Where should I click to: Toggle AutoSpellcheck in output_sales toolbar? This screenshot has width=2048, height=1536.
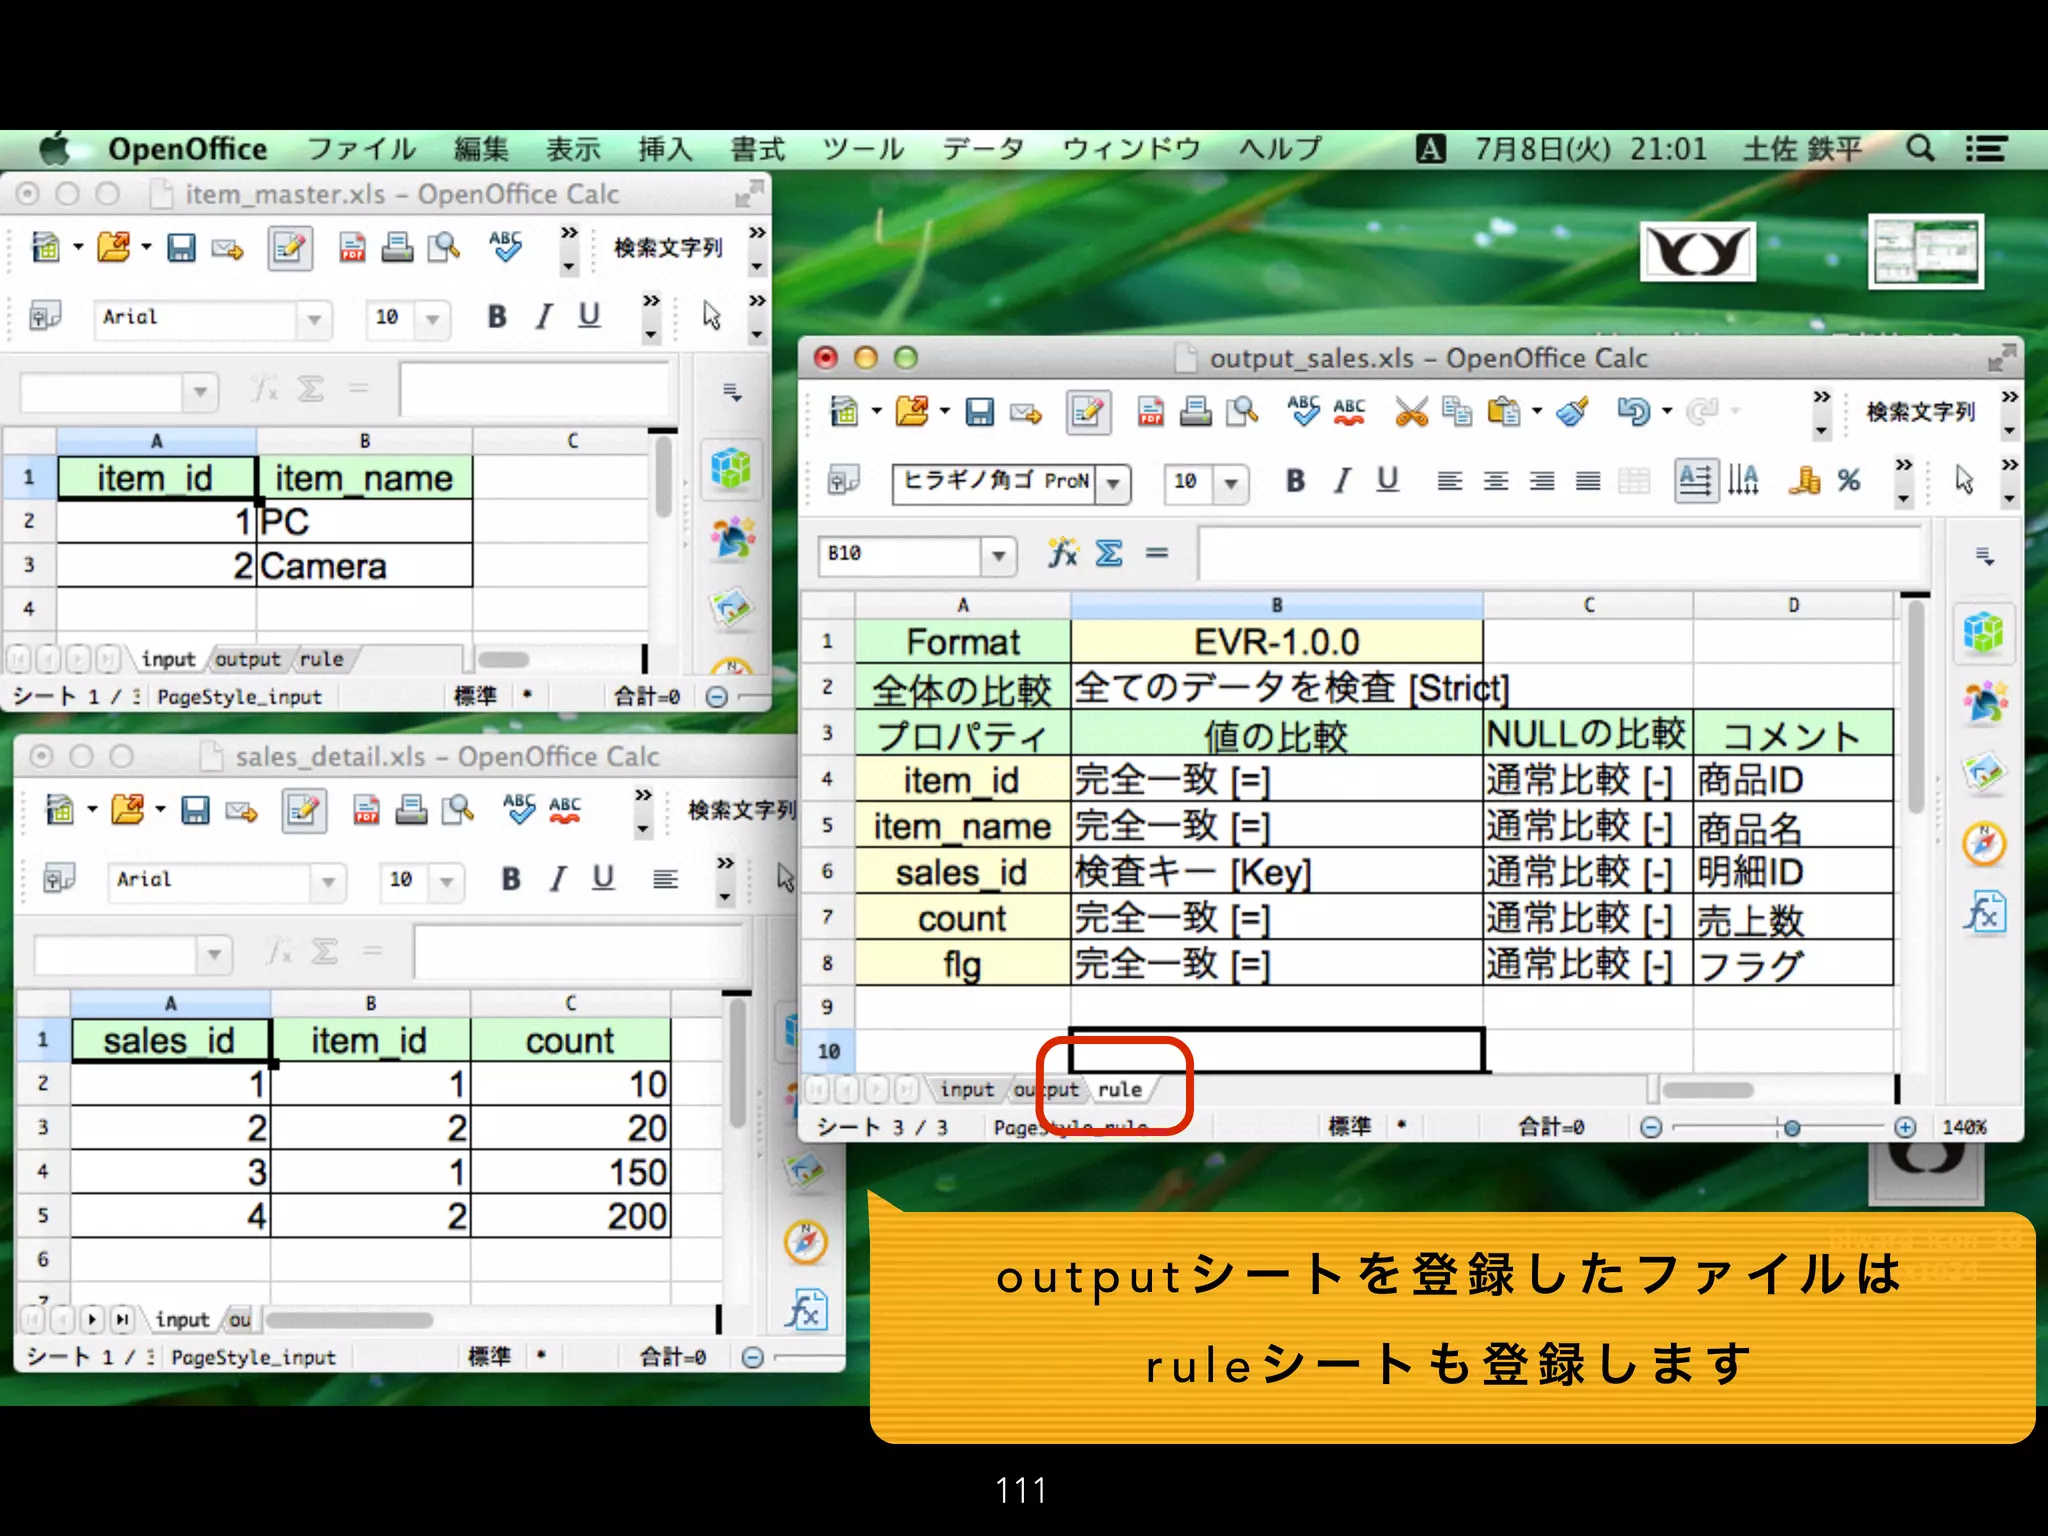1349,412
